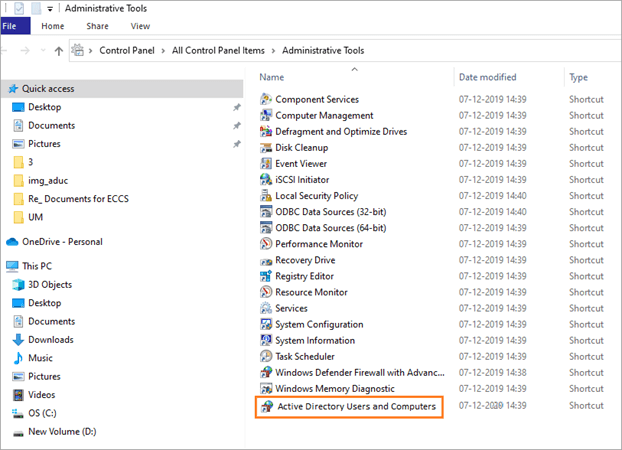The width and height of the screenshot is (622, 450).
Task: Open pinned Documents under Quick access
Action: coord(52,125)
